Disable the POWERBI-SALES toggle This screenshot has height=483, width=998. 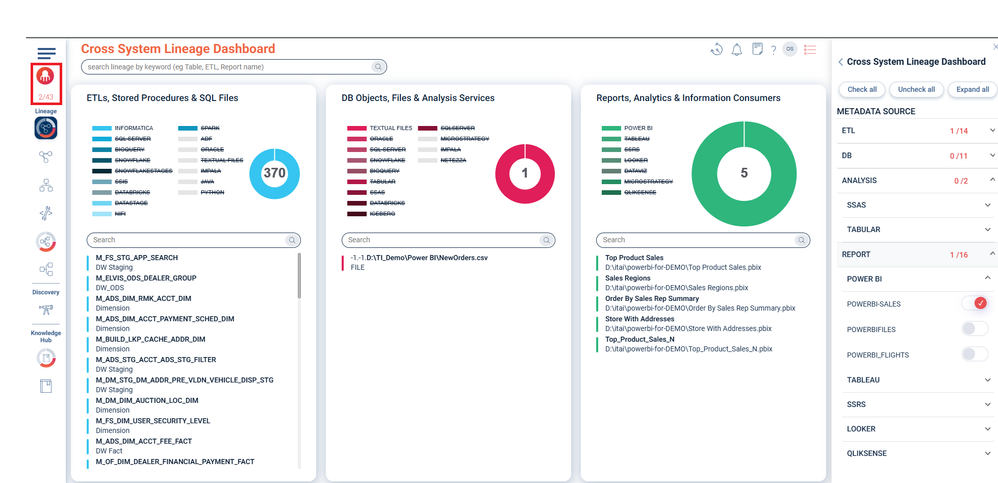[974, 303]
